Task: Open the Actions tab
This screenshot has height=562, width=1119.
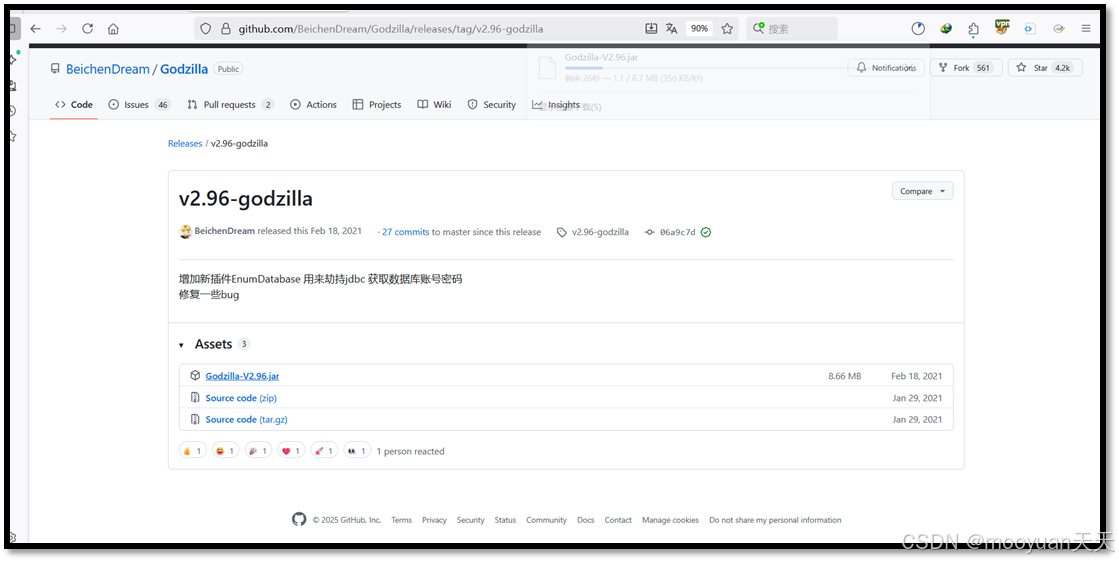Action: pyautogui.click(x=313, y=105)
